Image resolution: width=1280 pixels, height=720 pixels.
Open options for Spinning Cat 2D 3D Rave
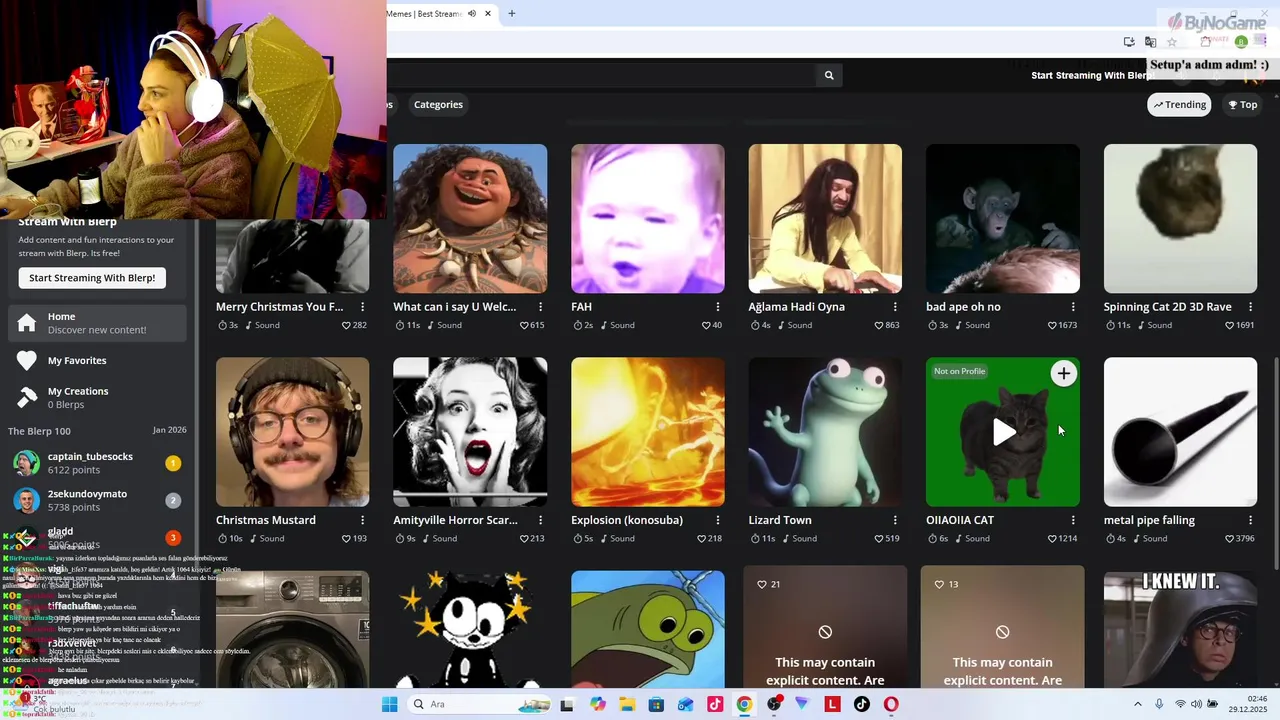tap(1250, 307)
